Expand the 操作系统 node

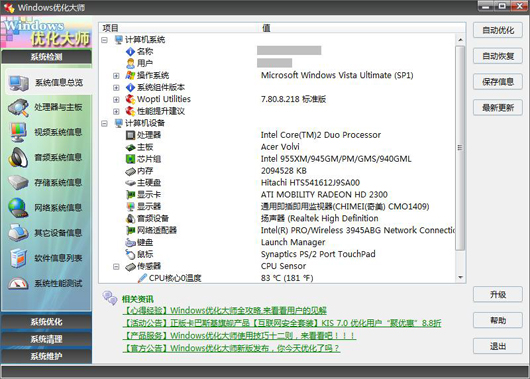coord(116,76)
